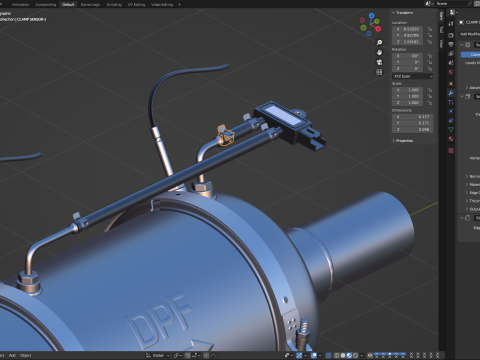
Task: Open the Scene properties tab icon
Action: [x=451, y=63]
